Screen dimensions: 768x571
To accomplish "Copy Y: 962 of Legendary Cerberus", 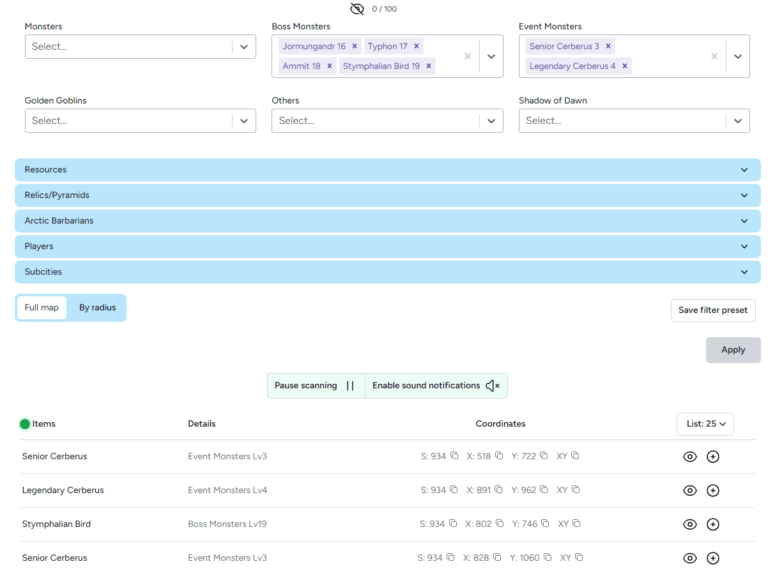I will coord(544,490).
